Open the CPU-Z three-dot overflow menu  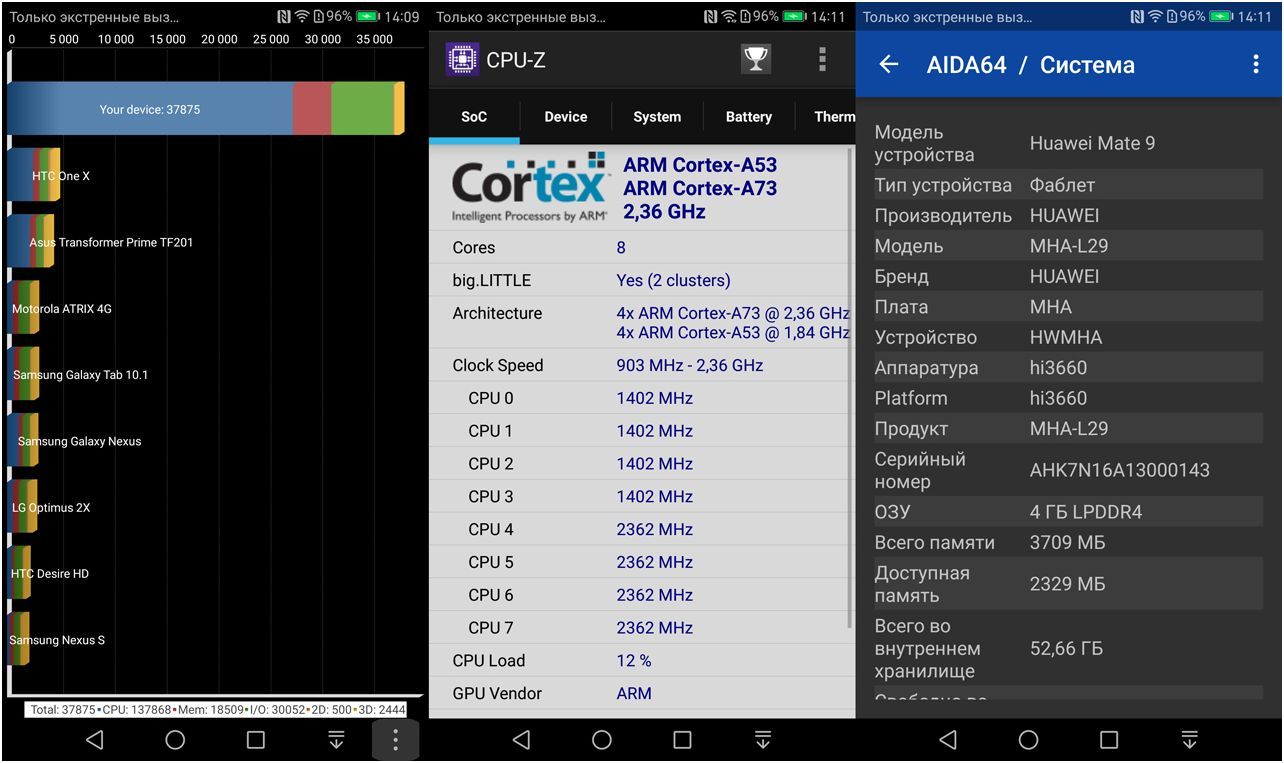pos(822,60)
